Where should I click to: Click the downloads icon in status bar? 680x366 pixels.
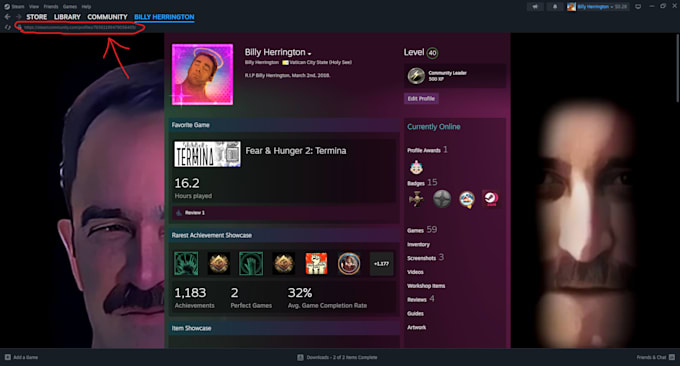click(300, 357)
